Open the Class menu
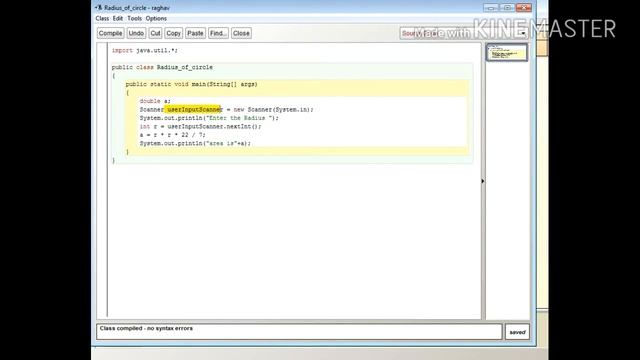 coord(102,18)
